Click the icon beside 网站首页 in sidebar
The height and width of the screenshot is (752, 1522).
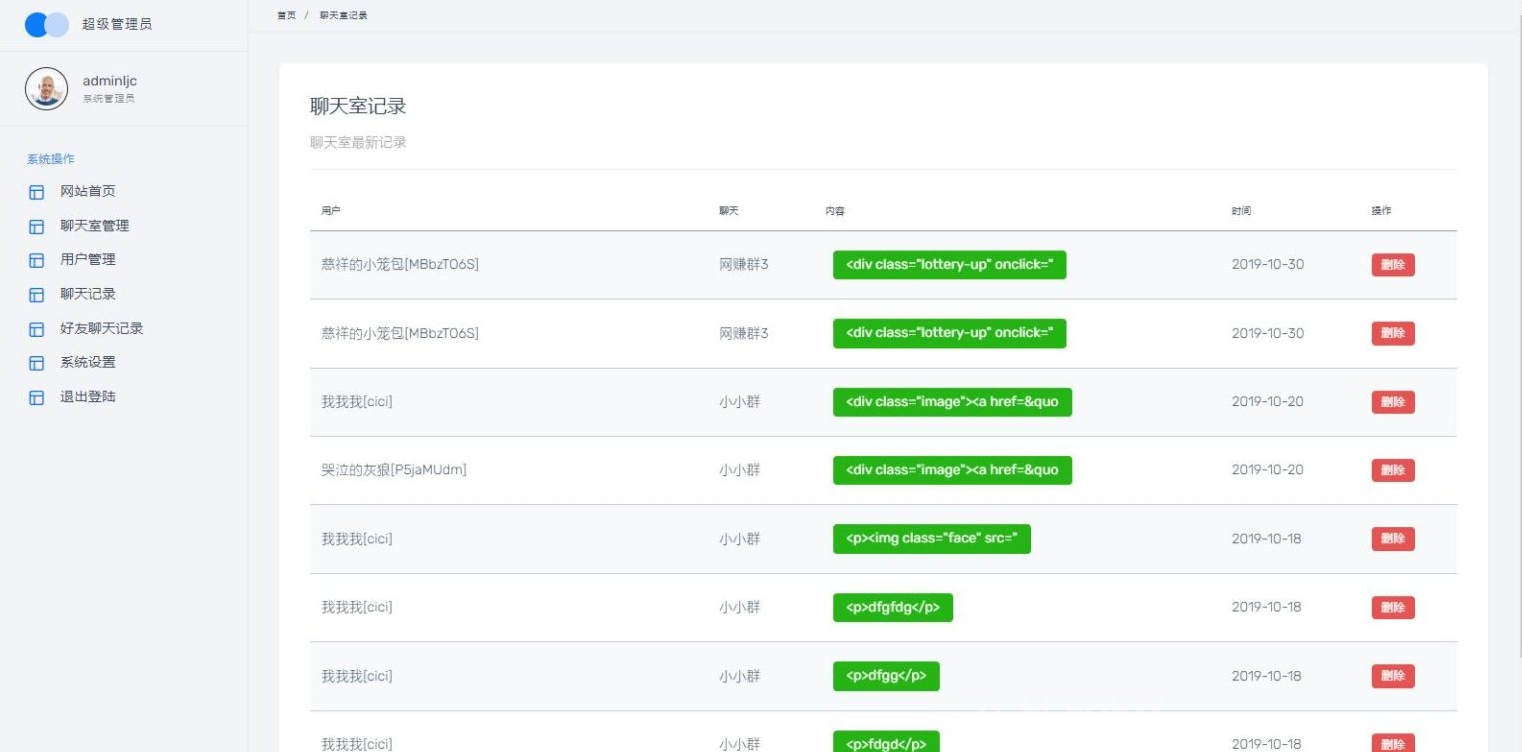click(37, 192)
